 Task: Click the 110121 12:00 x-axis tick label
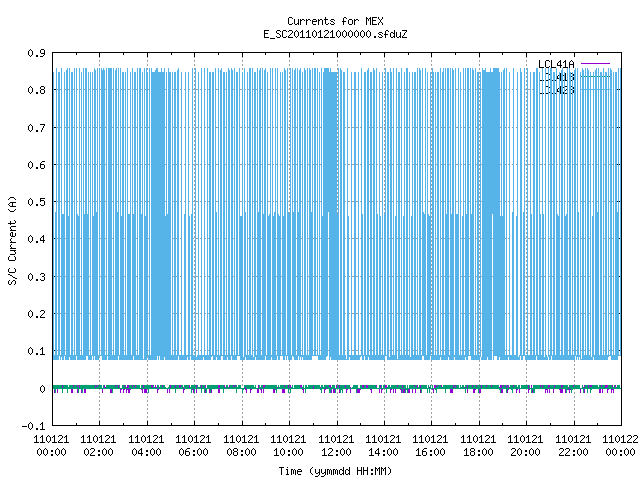click(x=336, y=446)
